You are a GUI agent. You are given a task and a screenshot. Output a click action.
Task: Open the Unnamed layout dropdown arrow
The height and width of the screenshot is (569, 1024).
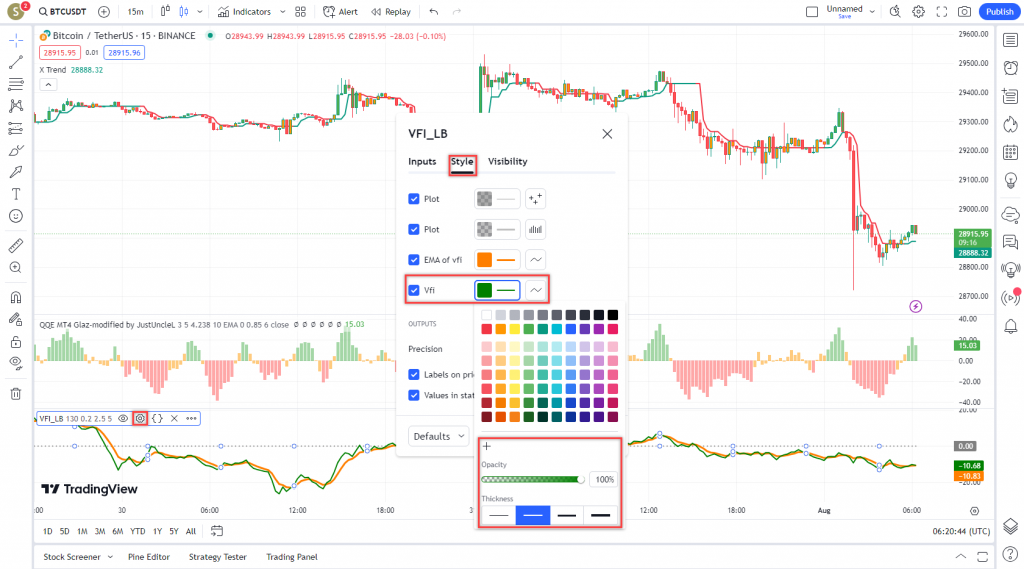click(x=872, y=11)
